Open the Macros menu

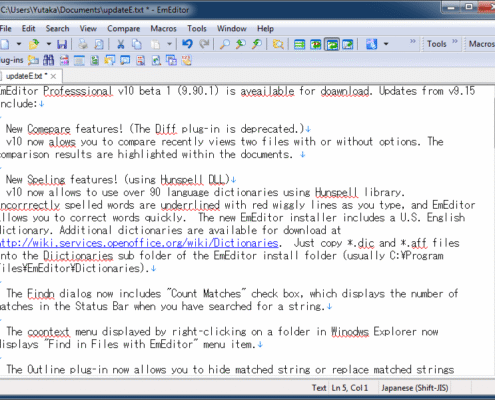pyautogui.click(x=163, y=29)
